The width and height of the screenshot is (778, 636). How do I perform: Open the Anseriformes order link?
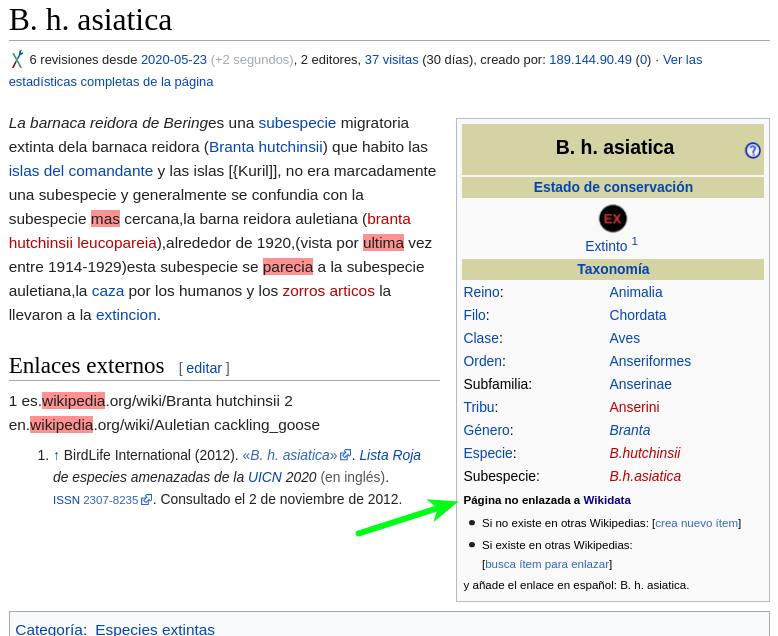[649, 361]
